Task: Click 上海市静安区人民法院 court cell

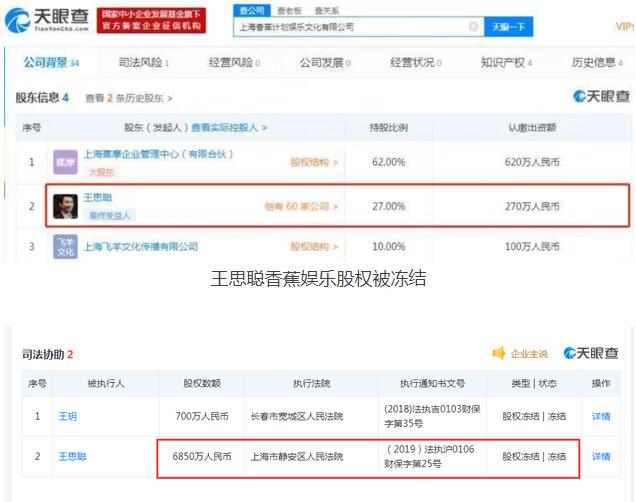Action: (x=297, y=457)
